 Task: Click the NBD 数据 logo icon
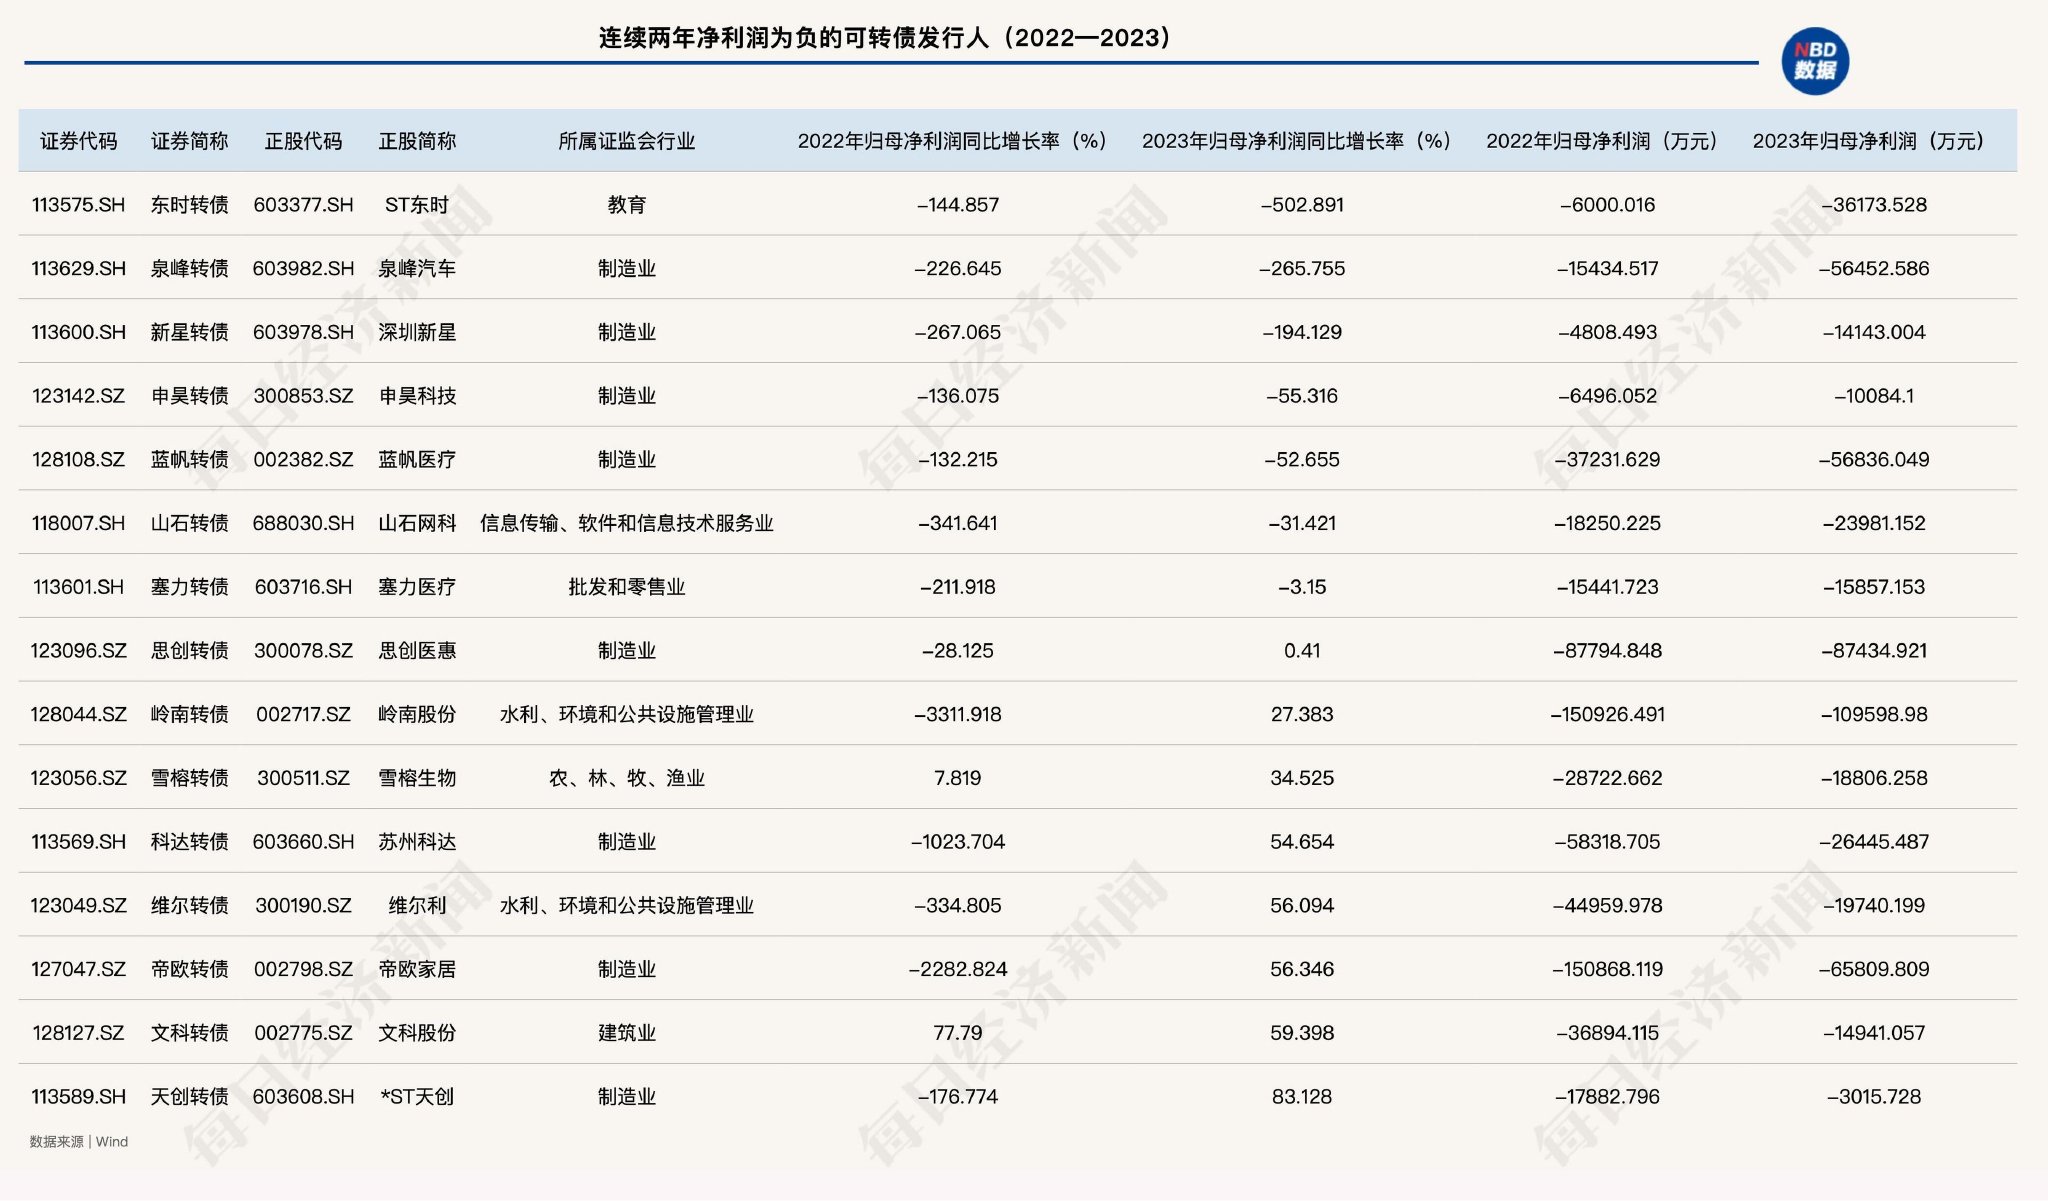tap(1814, 62)
